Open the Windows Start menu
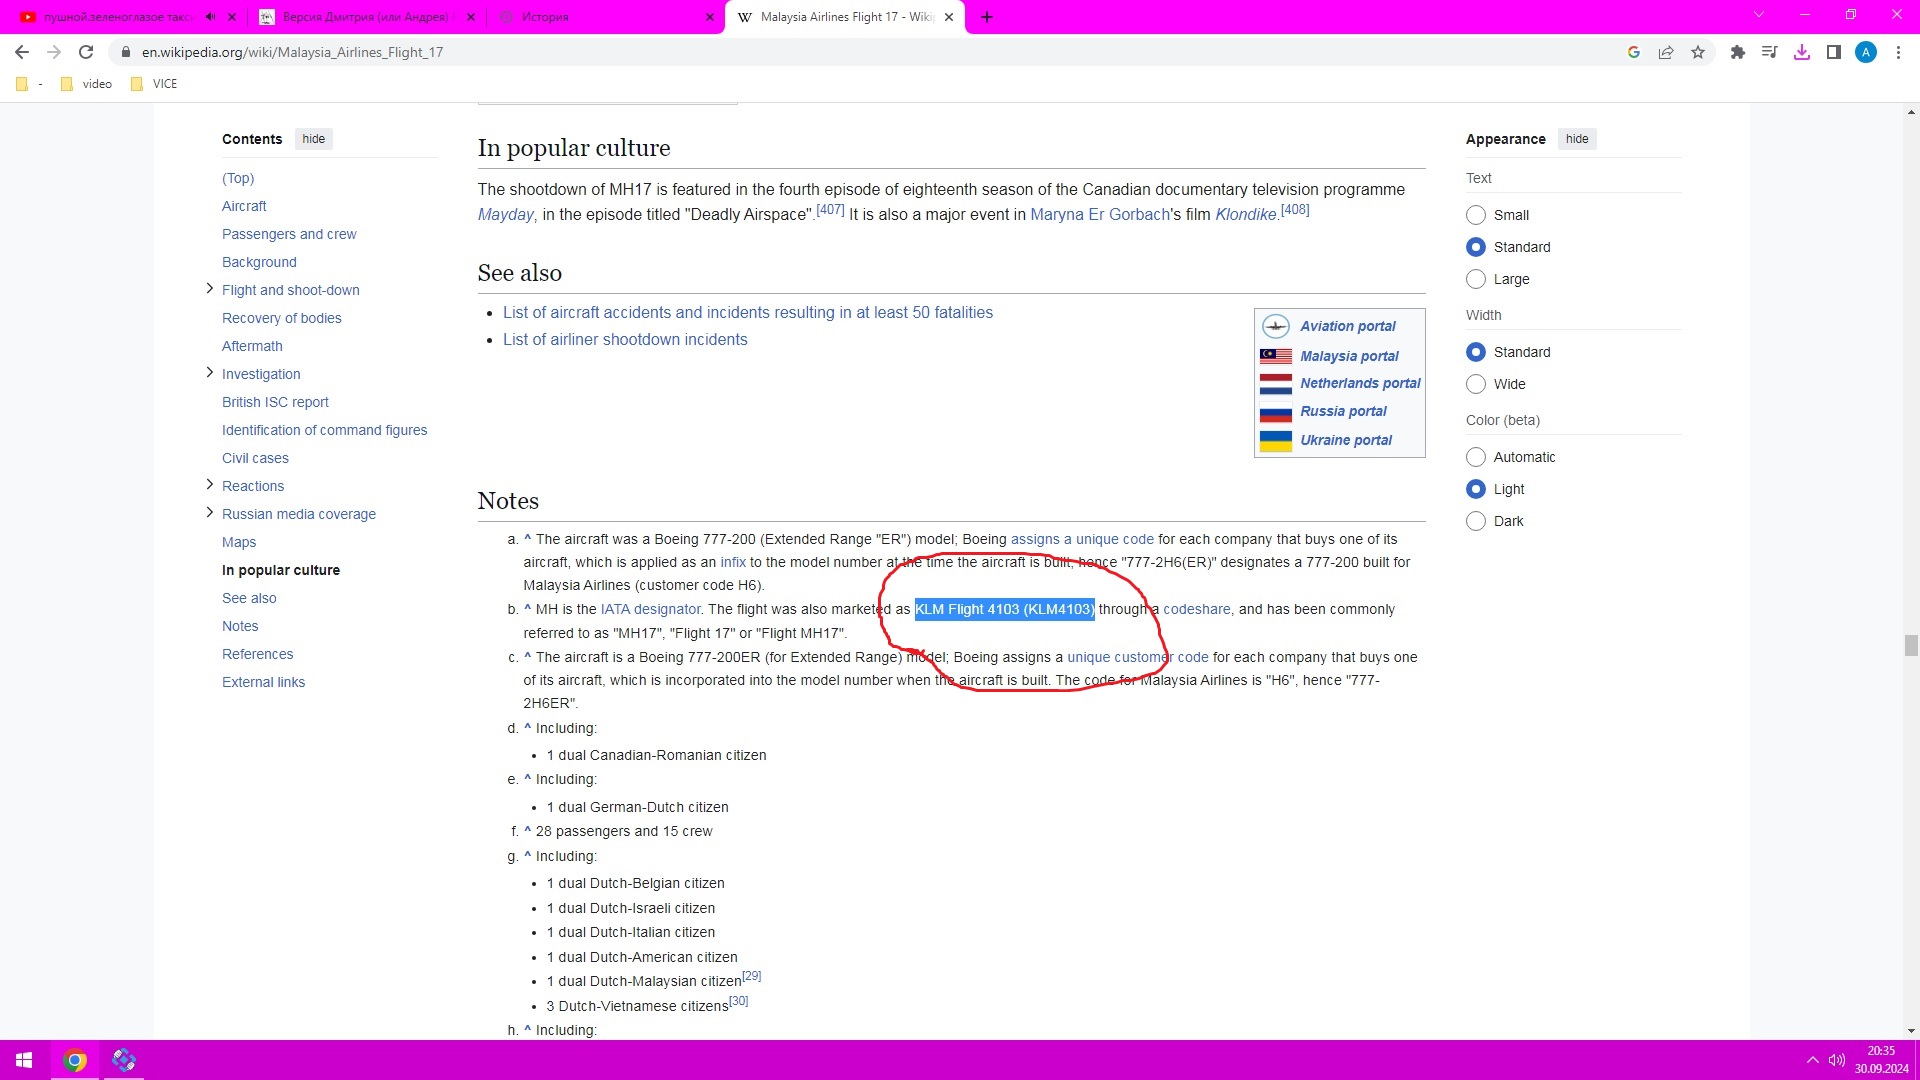This screenshot has width=1920, height=1080. click(x=24, y=1060)
